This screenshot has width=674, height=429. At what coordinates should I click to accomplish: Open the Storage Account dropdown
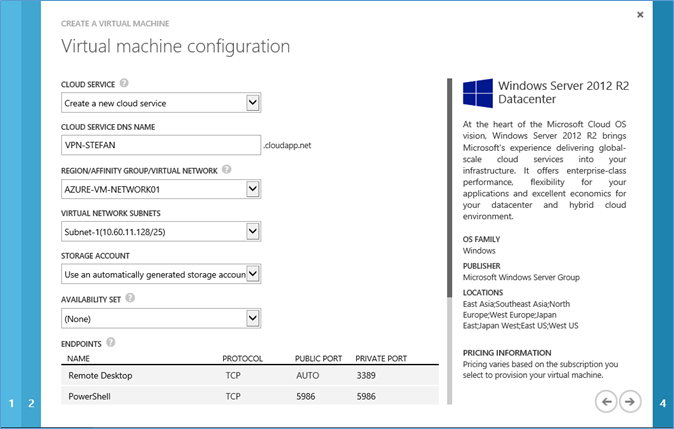(161, 274)
